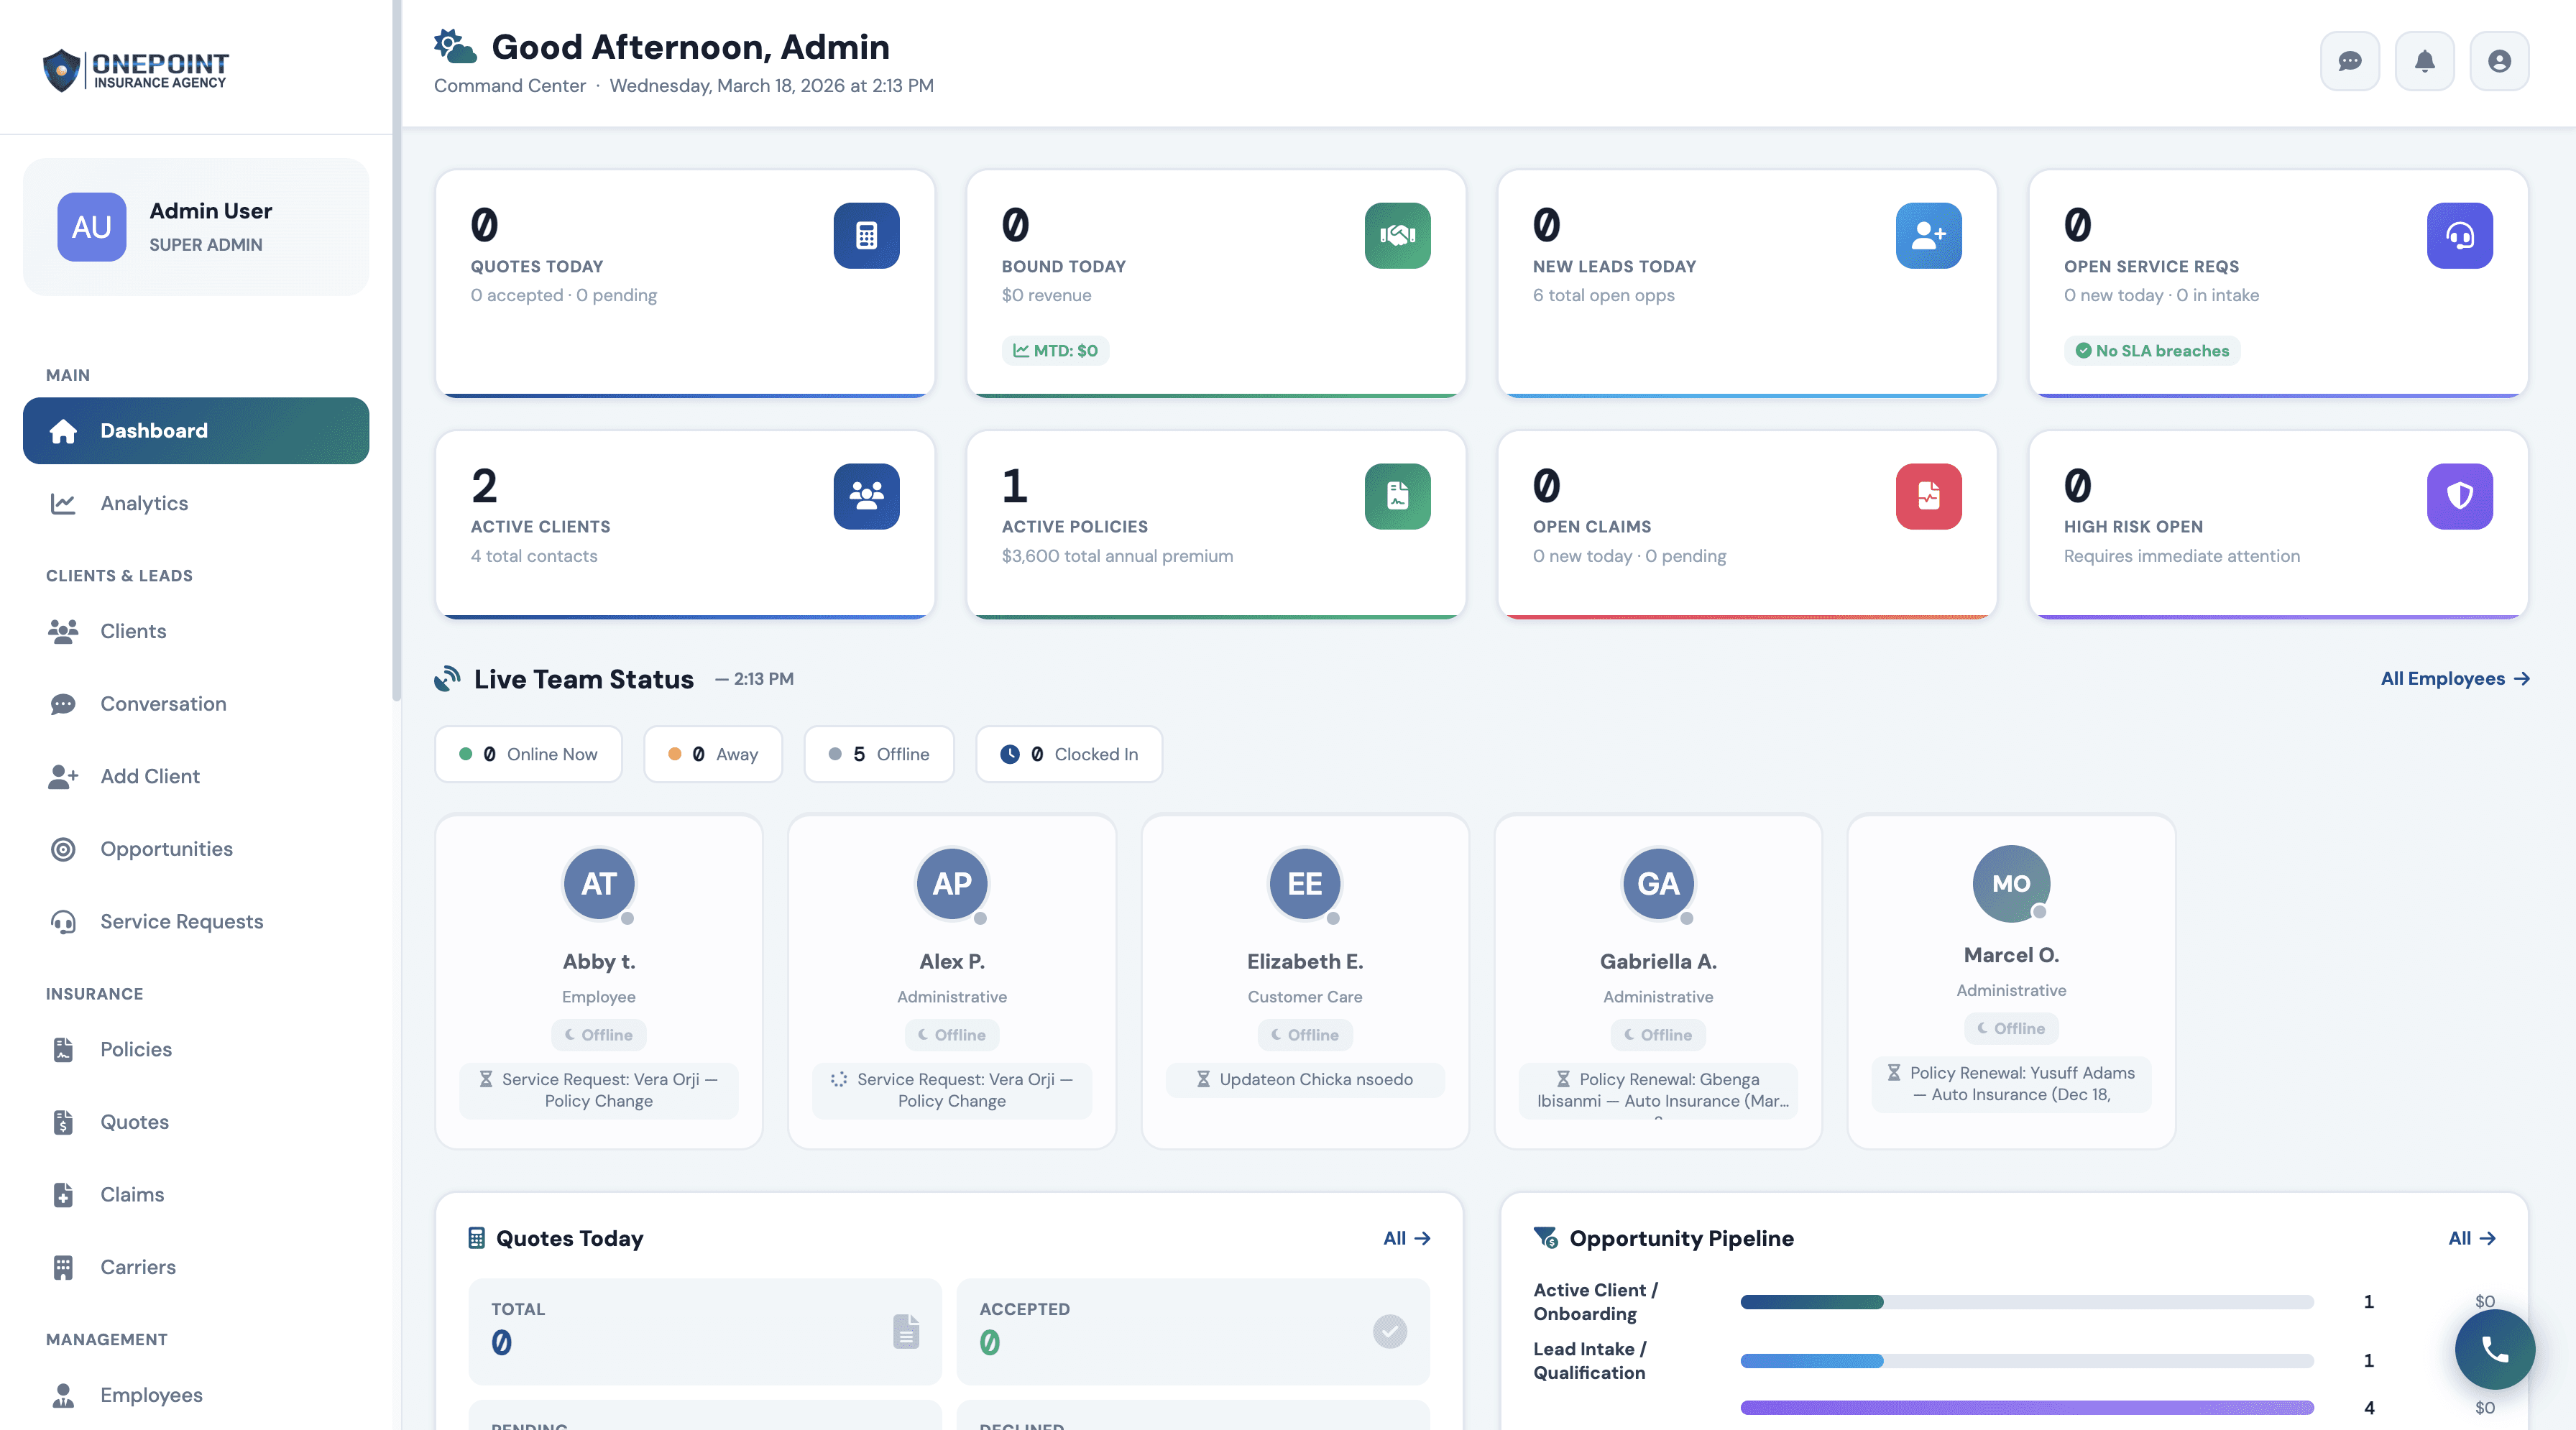Filter team by Offline status
2576x1430 pixels.
pos(878,754)
